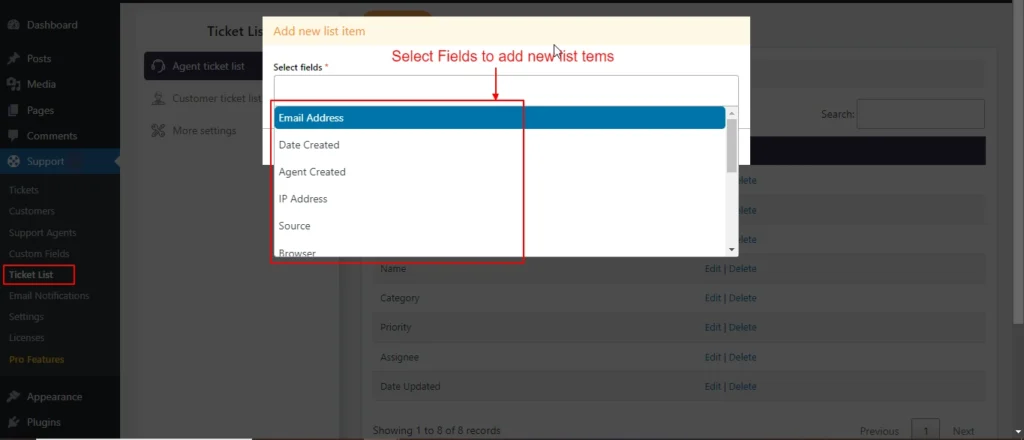Viewport: 1024px width, 440px height.
Task: Edit the Date Updated list item
Action: coord(712,386)
